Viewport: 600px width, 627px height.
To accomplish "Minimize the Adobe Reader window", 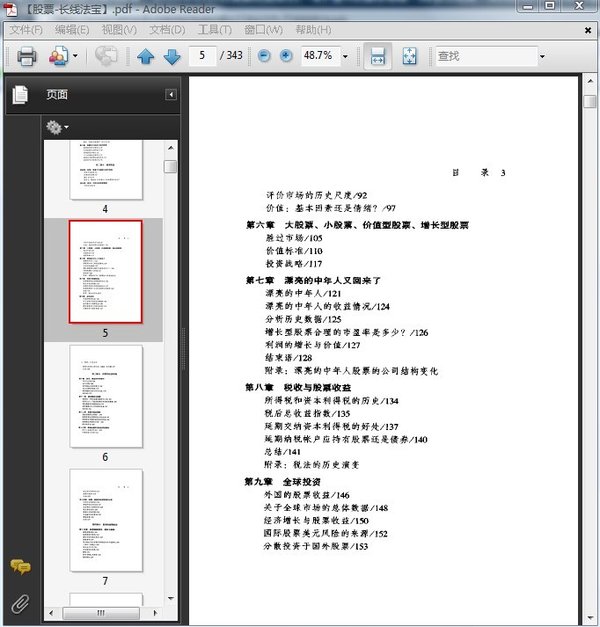I will (528, 6).
